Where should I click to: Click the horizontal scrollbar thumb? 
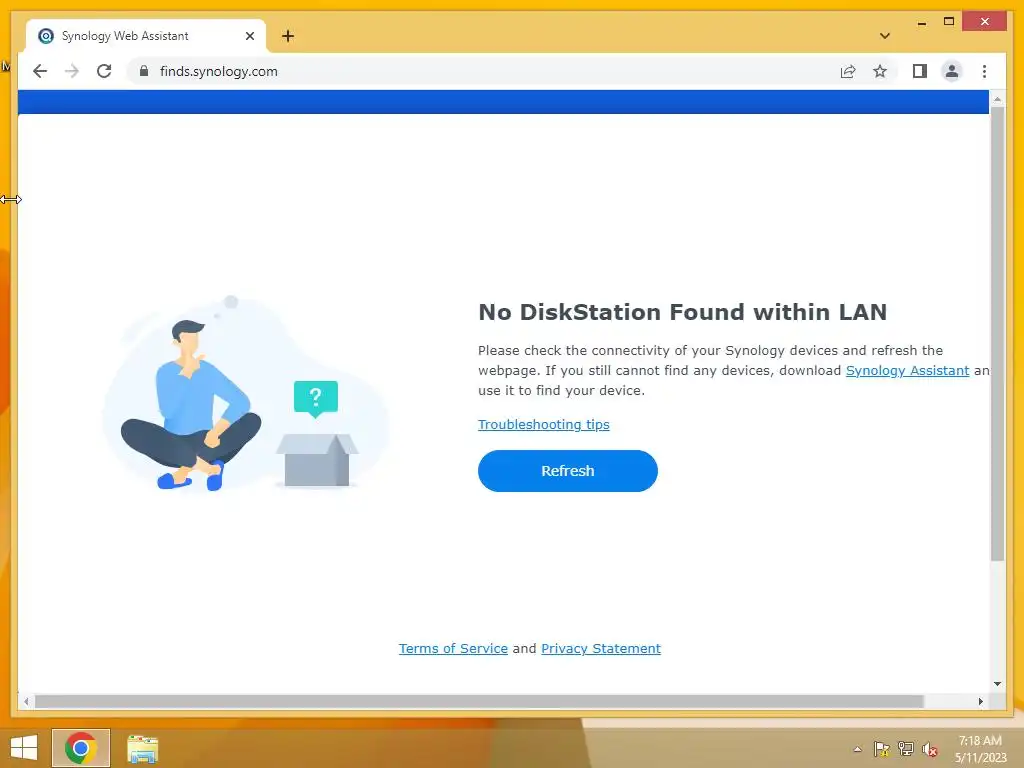(x=479, y=701)
